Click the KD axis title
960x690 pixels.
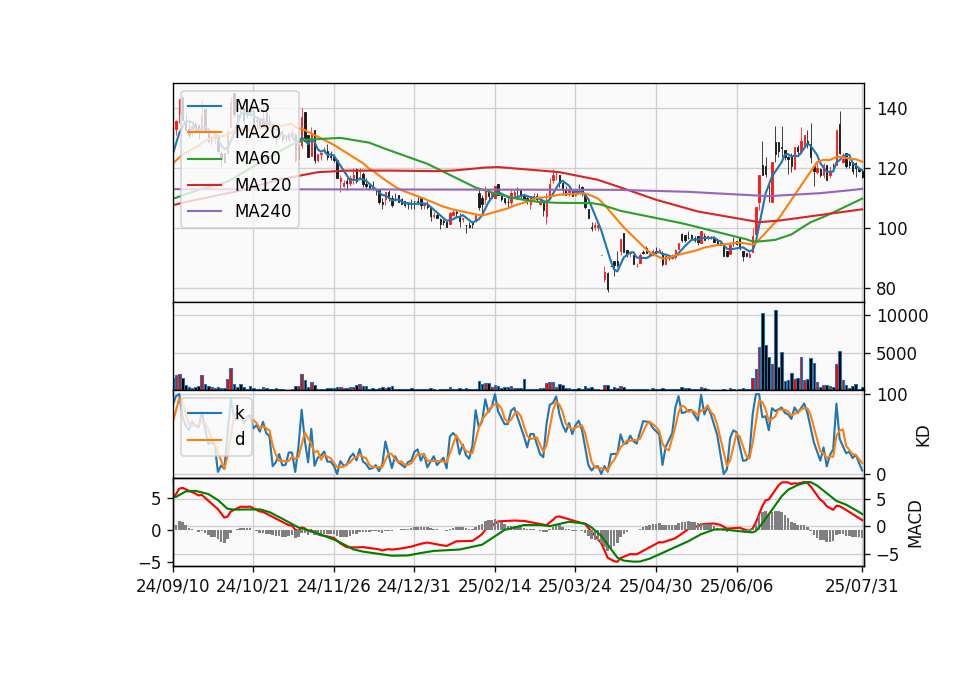click(x=923, y=437)
